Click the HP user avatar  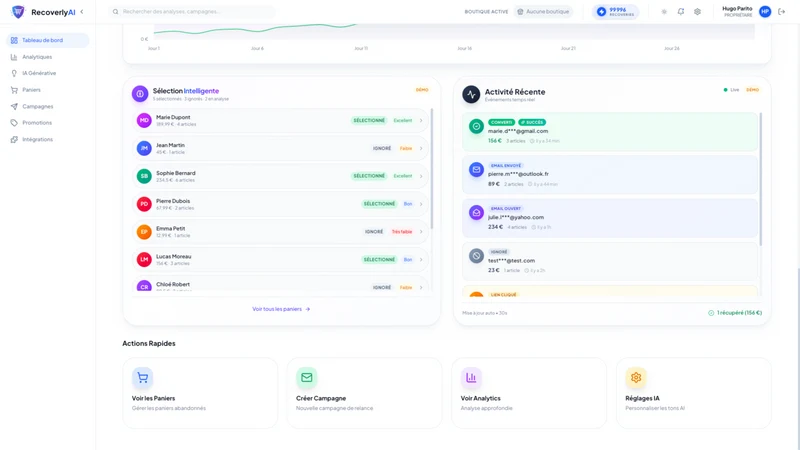pos(765,12)
